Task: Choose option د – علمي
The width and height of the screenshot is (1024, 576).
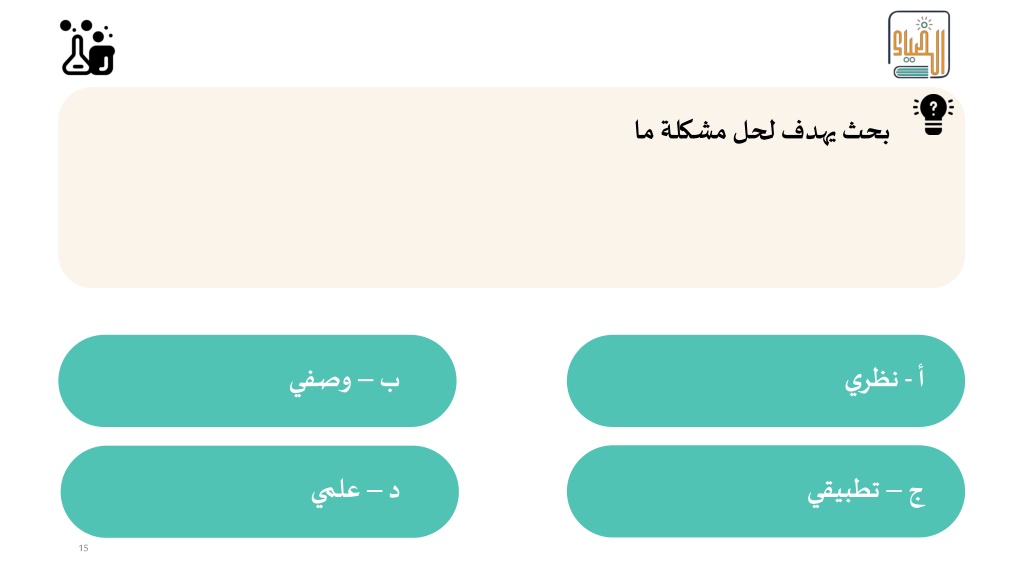Action: pyautogui.click(x=259, y=492)
